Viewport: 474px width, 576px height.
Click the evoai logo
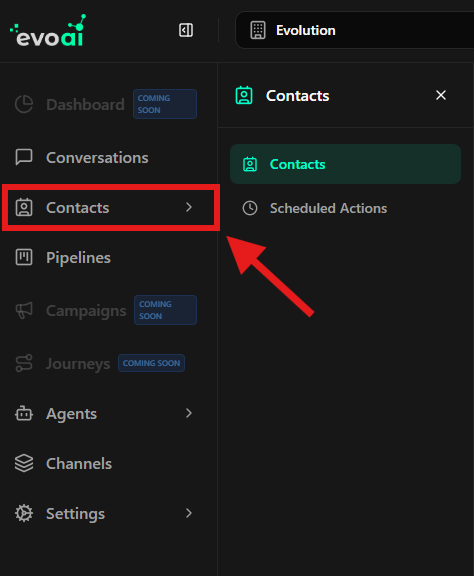click(x=48, y=30)
